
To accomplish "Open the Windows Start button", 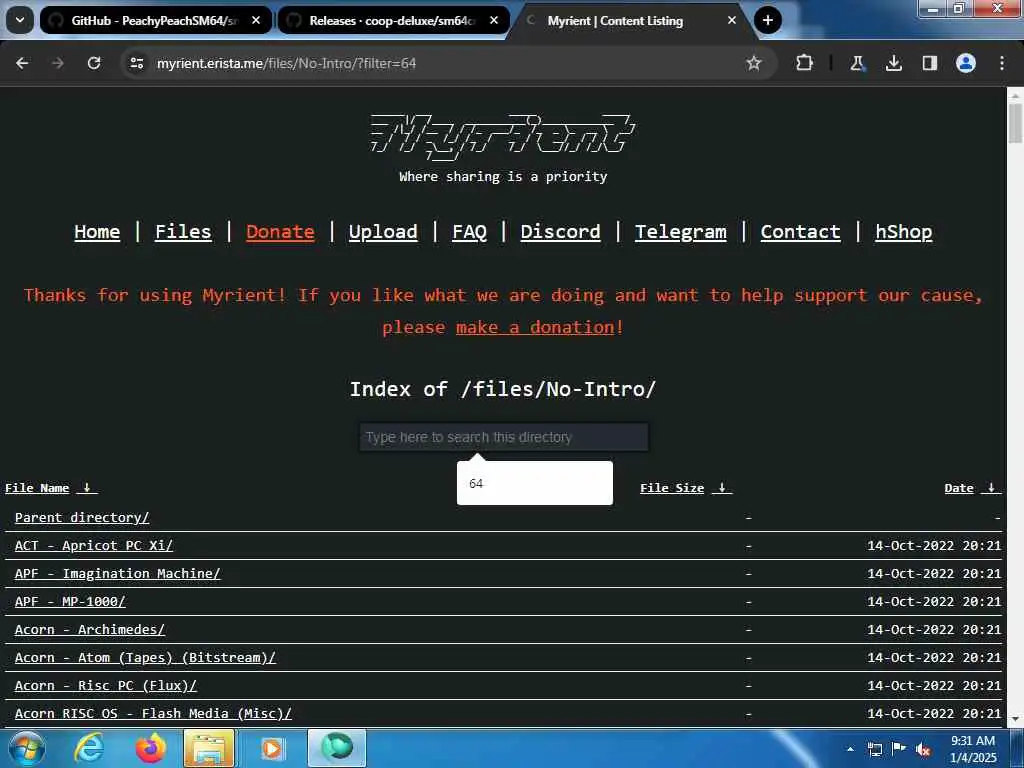I will pyautogui.click(x=27, y=748).
